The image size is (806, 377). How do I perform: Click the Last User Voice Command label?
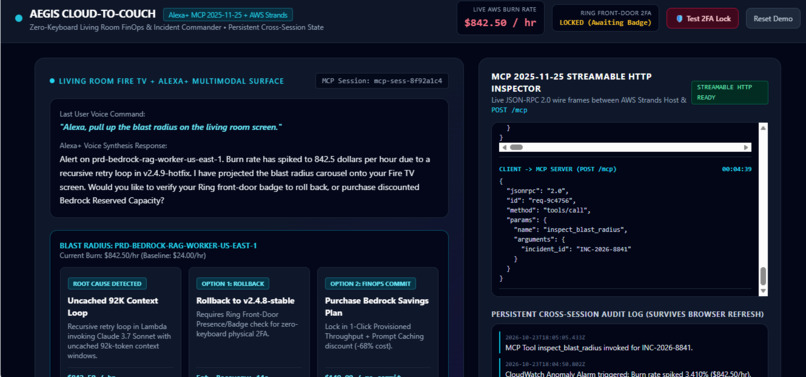pos(102,114)
